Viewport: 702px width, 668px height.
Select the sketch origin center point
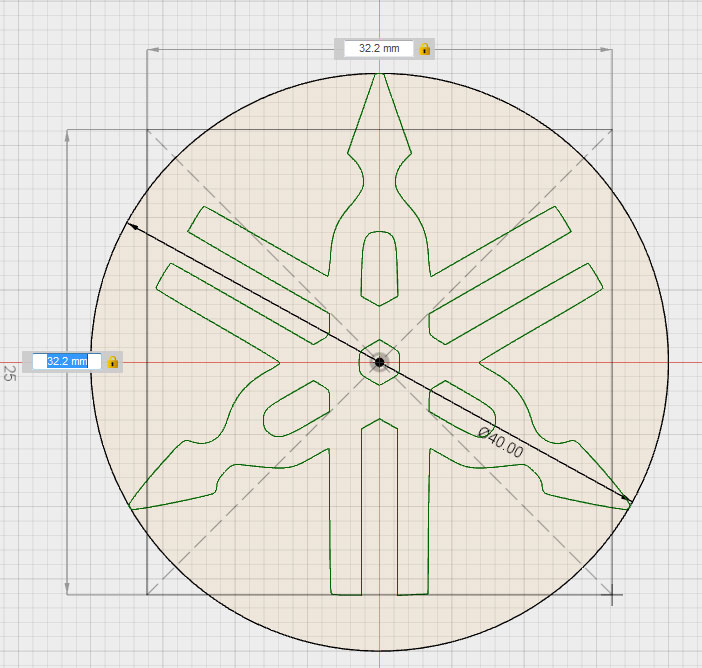tap(379, 362)
